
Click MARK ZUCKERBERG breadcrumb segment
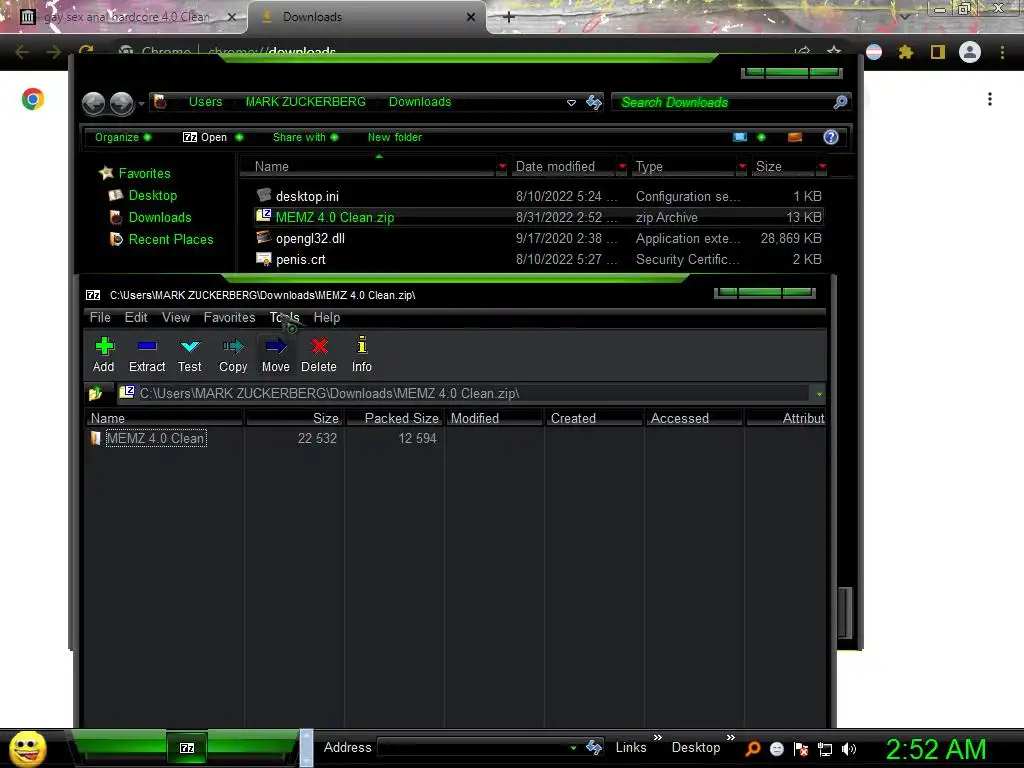click(306, 102)
